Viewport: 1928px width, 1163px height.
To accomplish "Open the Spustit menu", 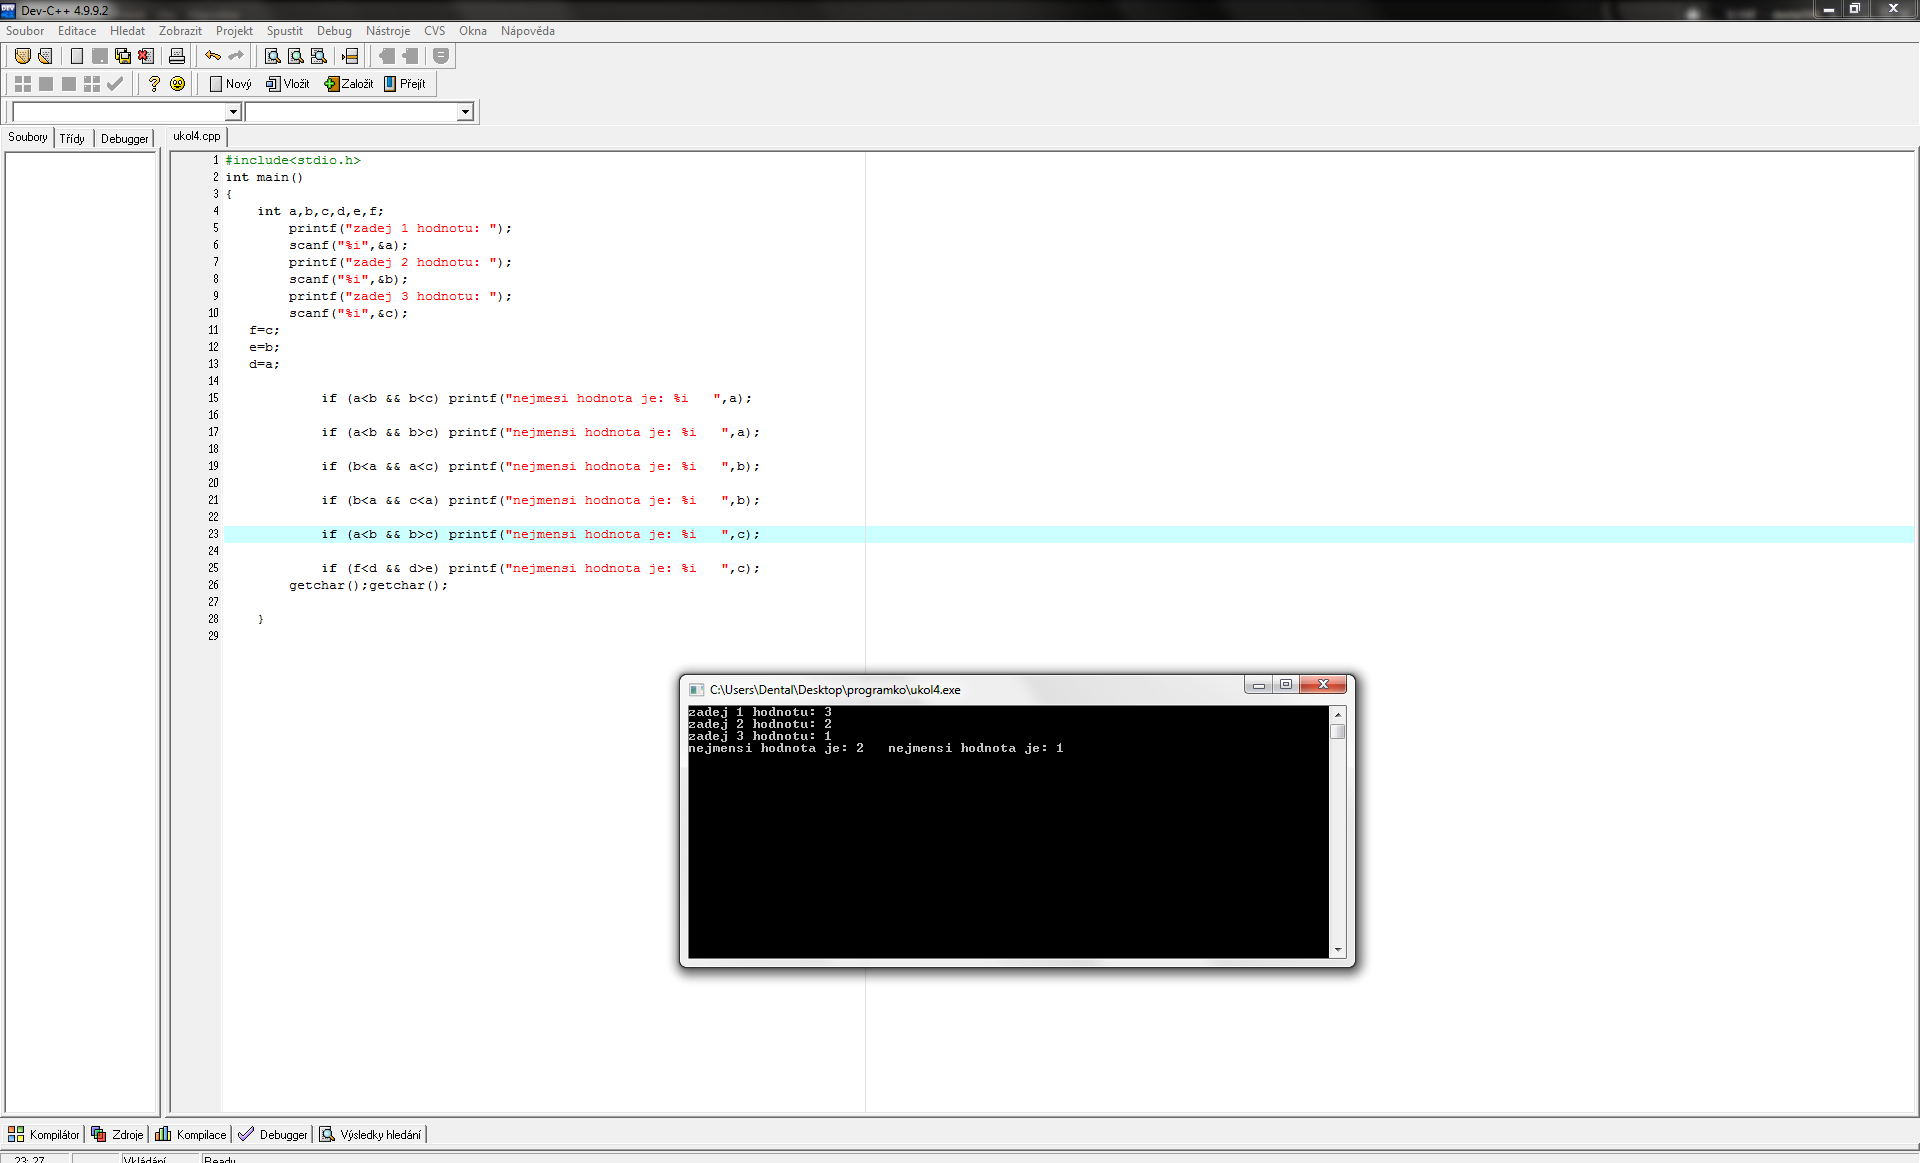I will (284, 31).
